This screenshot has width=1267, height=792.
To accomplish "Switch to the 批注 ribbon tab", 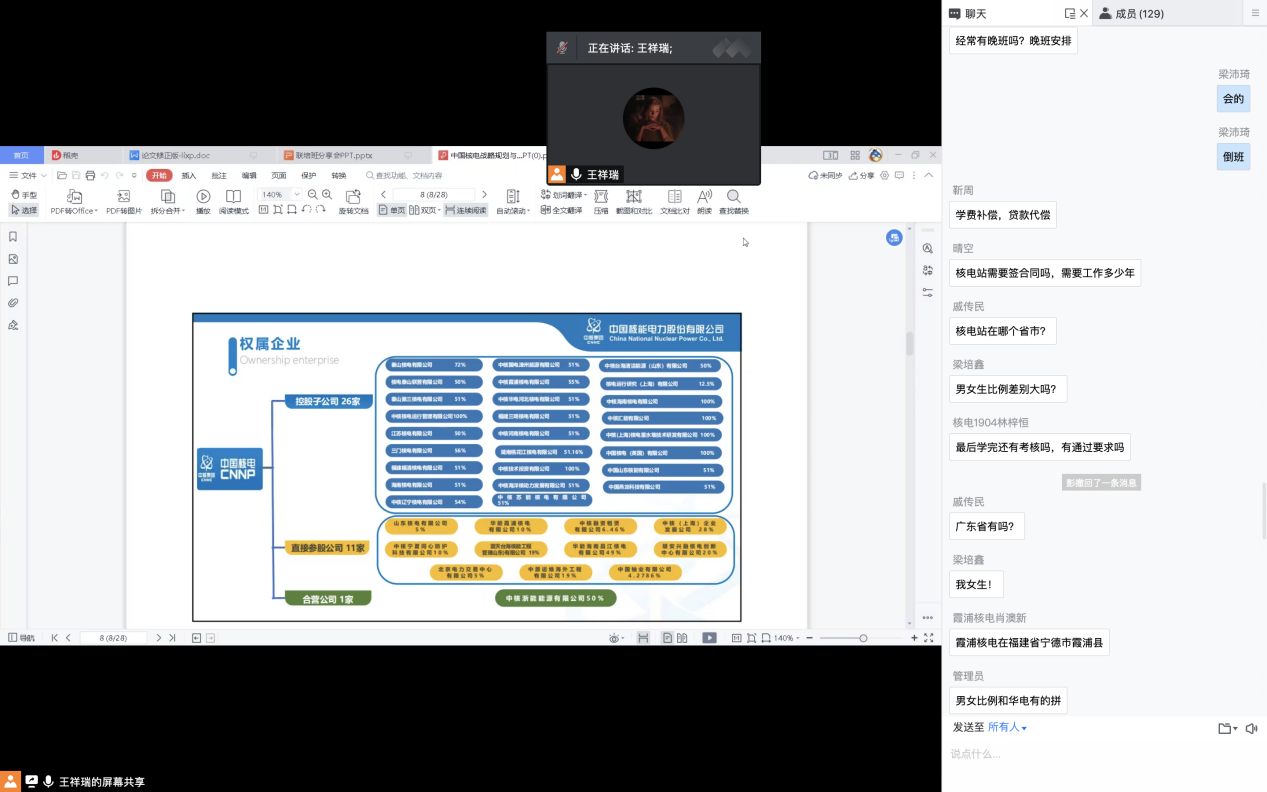I will click(x=219, y=175).
